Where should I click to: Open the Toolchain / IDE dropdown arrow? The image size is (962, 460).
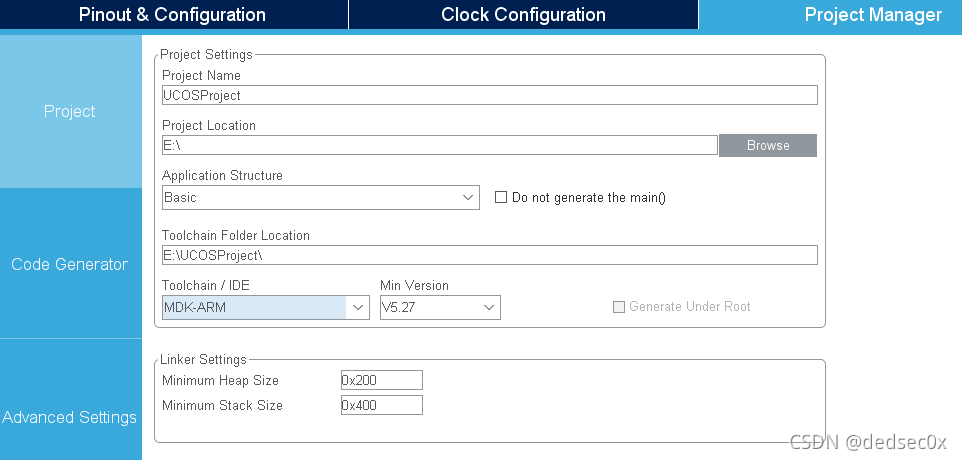coord(358,307)
